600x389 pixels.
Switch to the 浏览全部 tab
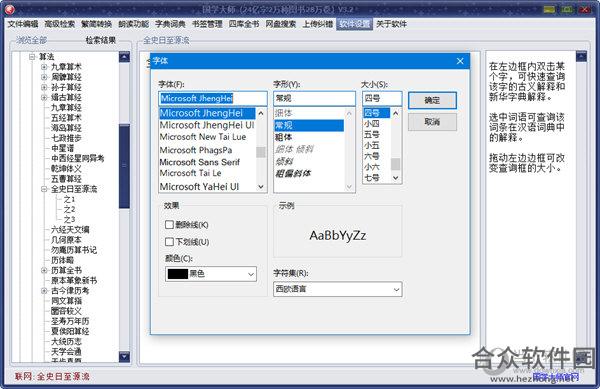click(31, 40)
